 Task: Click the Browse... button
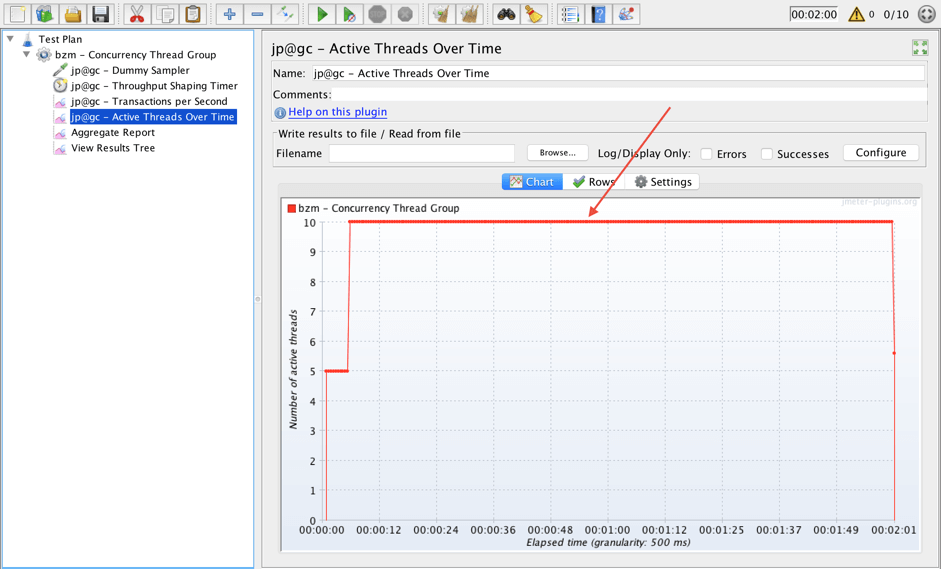[558, 153]
